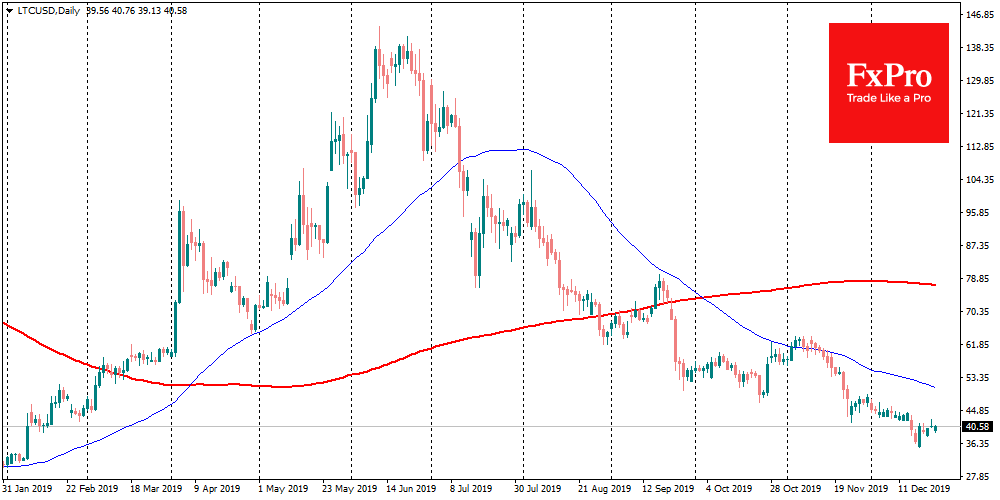This screenshot has width=1000, height=500.
Task: Click the OHLC values in the chart header
Action: click(x=135, y=10)
